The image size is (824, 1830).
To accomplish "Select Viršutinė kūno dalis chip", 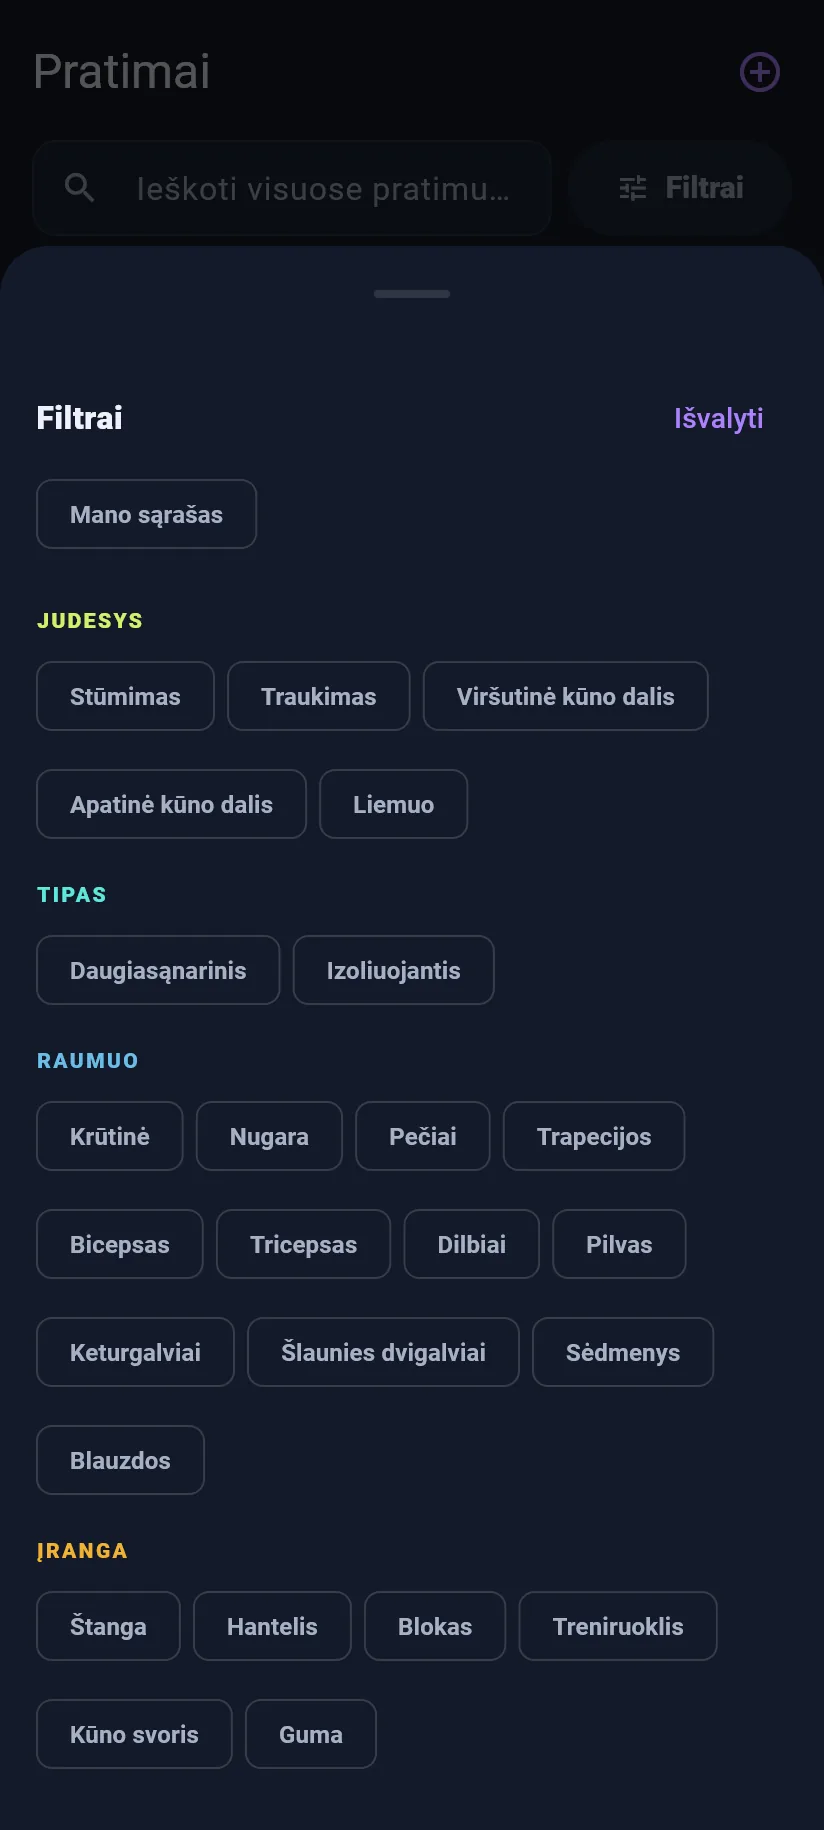I will pos(566,696).
